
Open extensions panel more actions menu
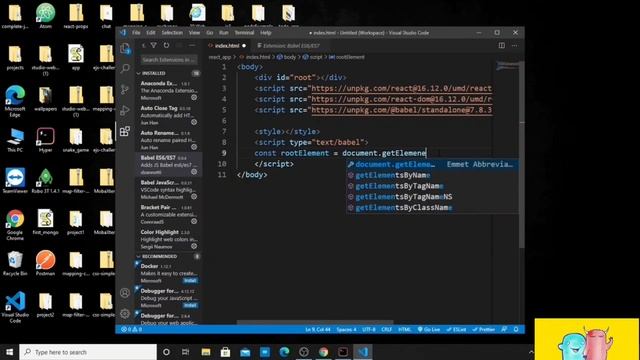[192, 45]
